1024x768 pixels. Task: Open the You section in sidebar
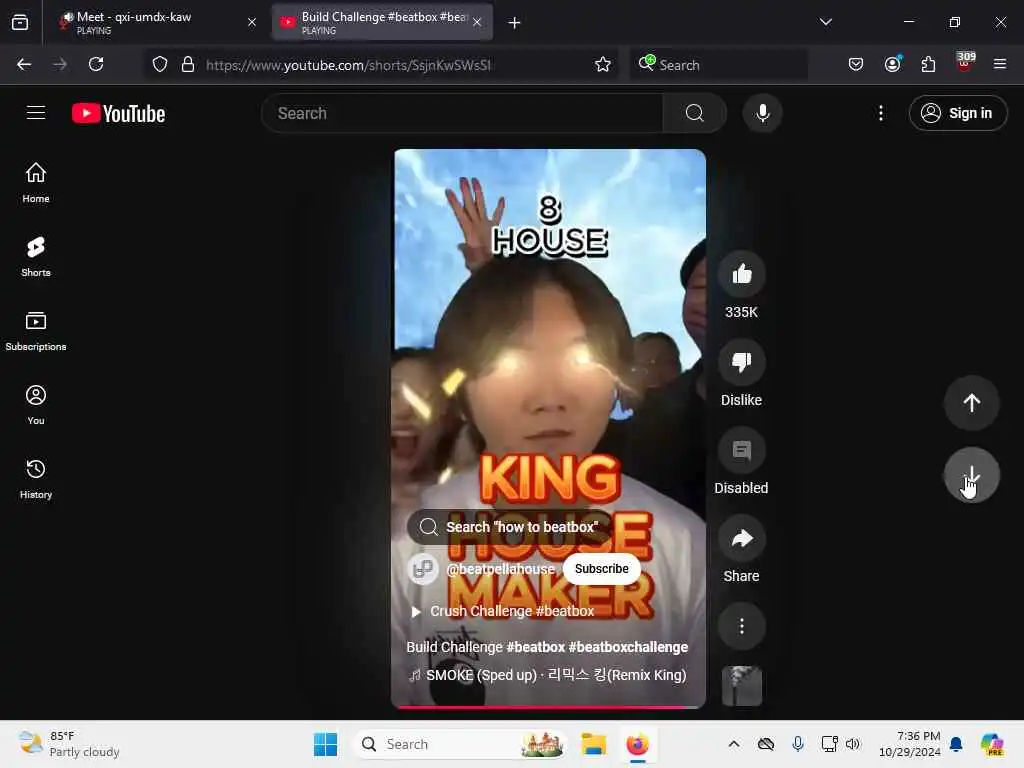(36, 405)
